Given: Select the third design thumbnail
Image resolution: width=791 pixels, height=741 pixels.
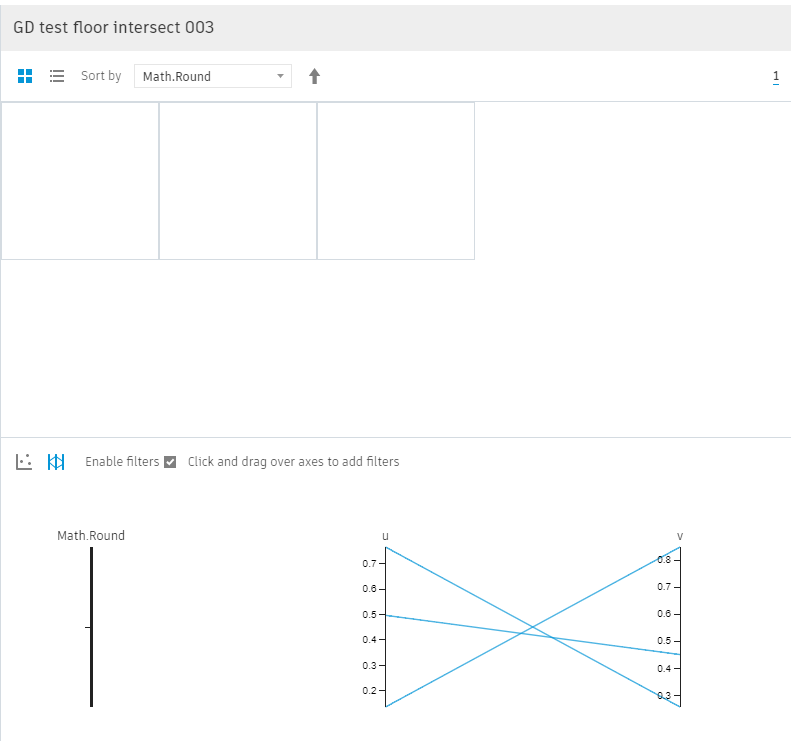Looking at the screenshot, I should [396, 181].
